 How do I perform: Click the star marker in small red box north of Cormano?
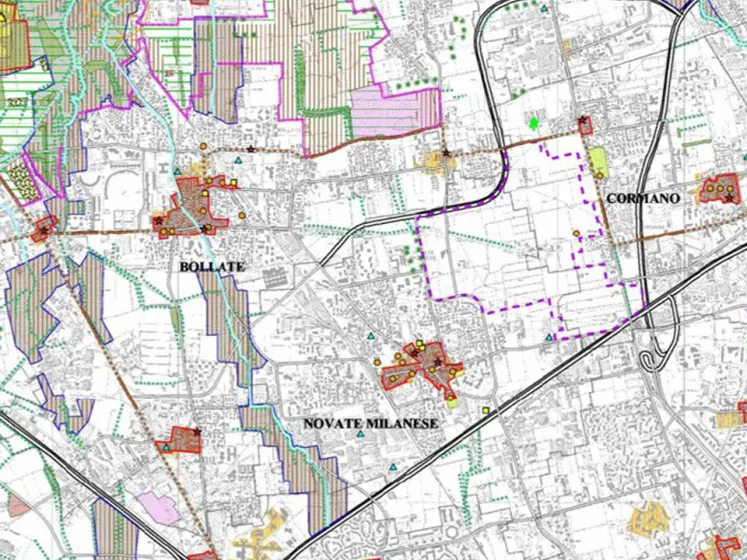(582, 122)
